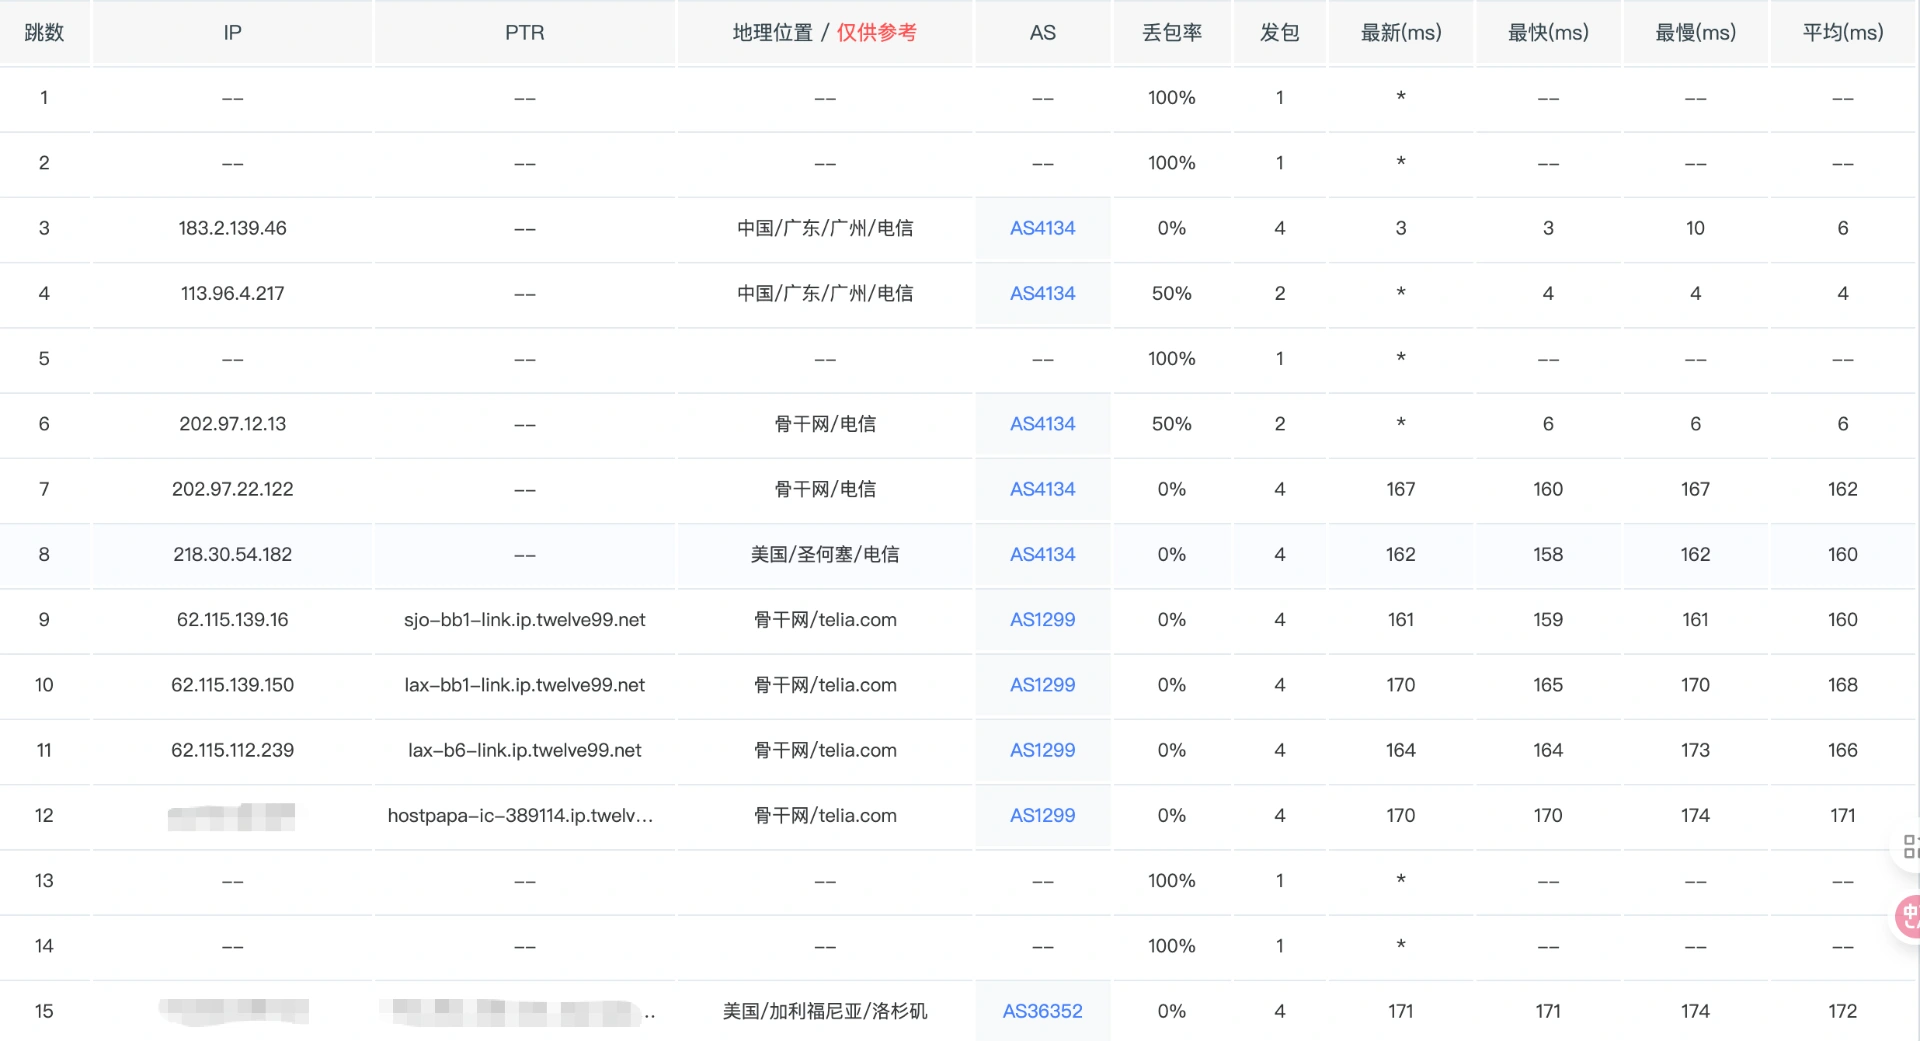Screen dimensions: 1920x1041
Task: Open AS1299 link for 62.115.112.239
Action: tap(1042, 750)
